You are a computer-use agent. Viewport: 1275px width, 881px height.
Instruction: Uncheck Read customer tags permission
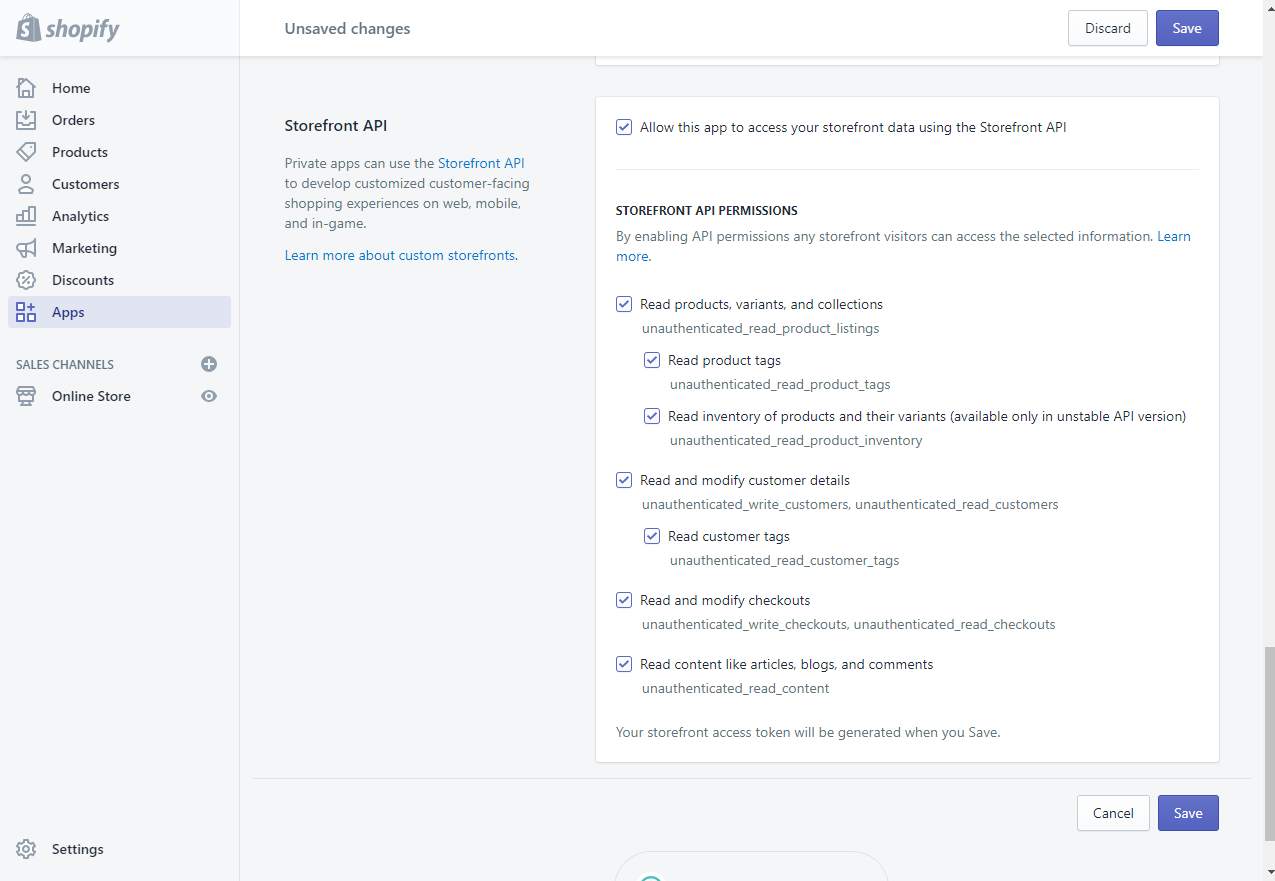[x=652, y=536]
